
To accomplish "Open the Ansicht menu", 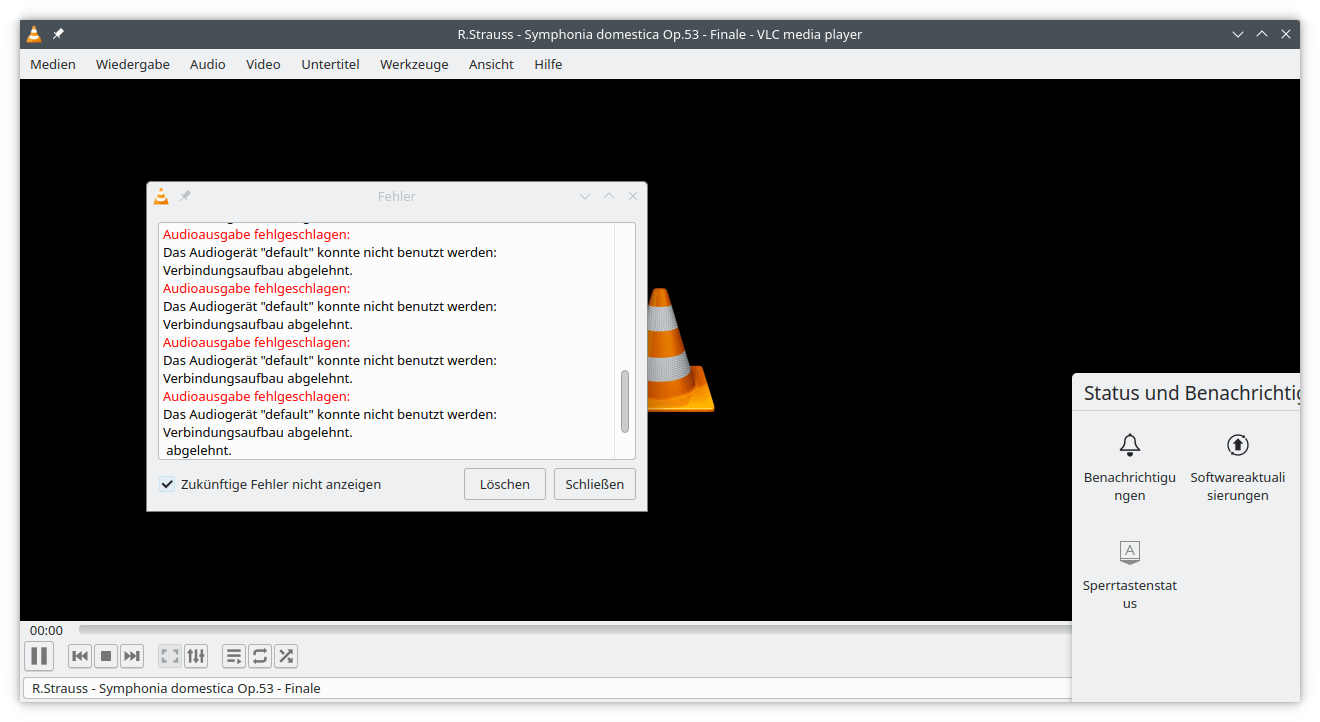I will pyautogui.click(x=491, y=64).
